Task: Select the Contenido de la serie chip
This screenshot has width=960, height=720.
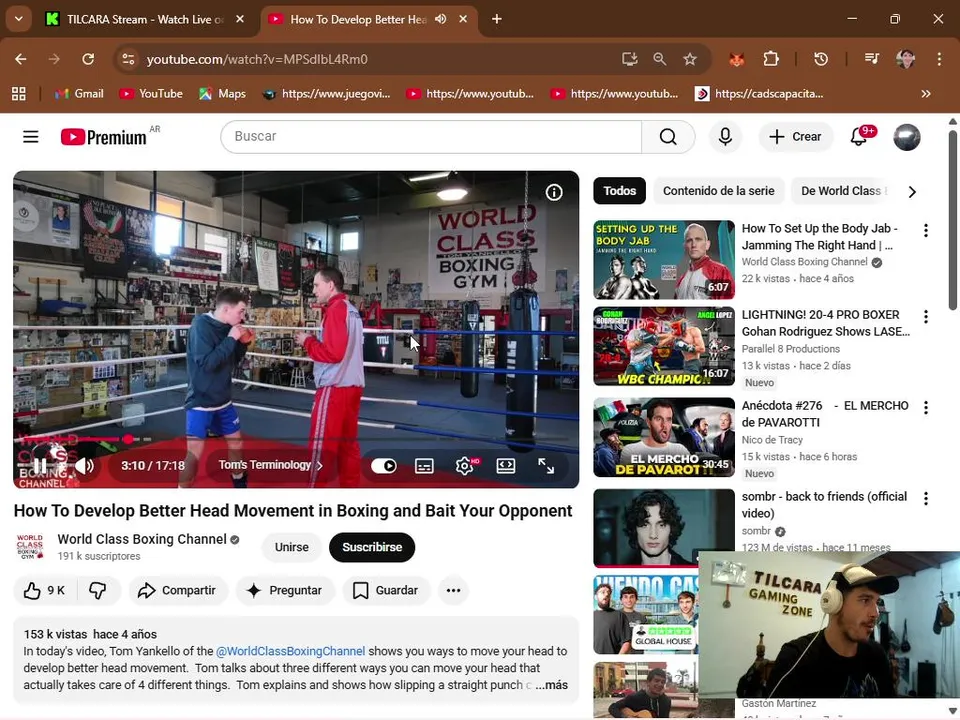Action: click(x=719, y=191)
